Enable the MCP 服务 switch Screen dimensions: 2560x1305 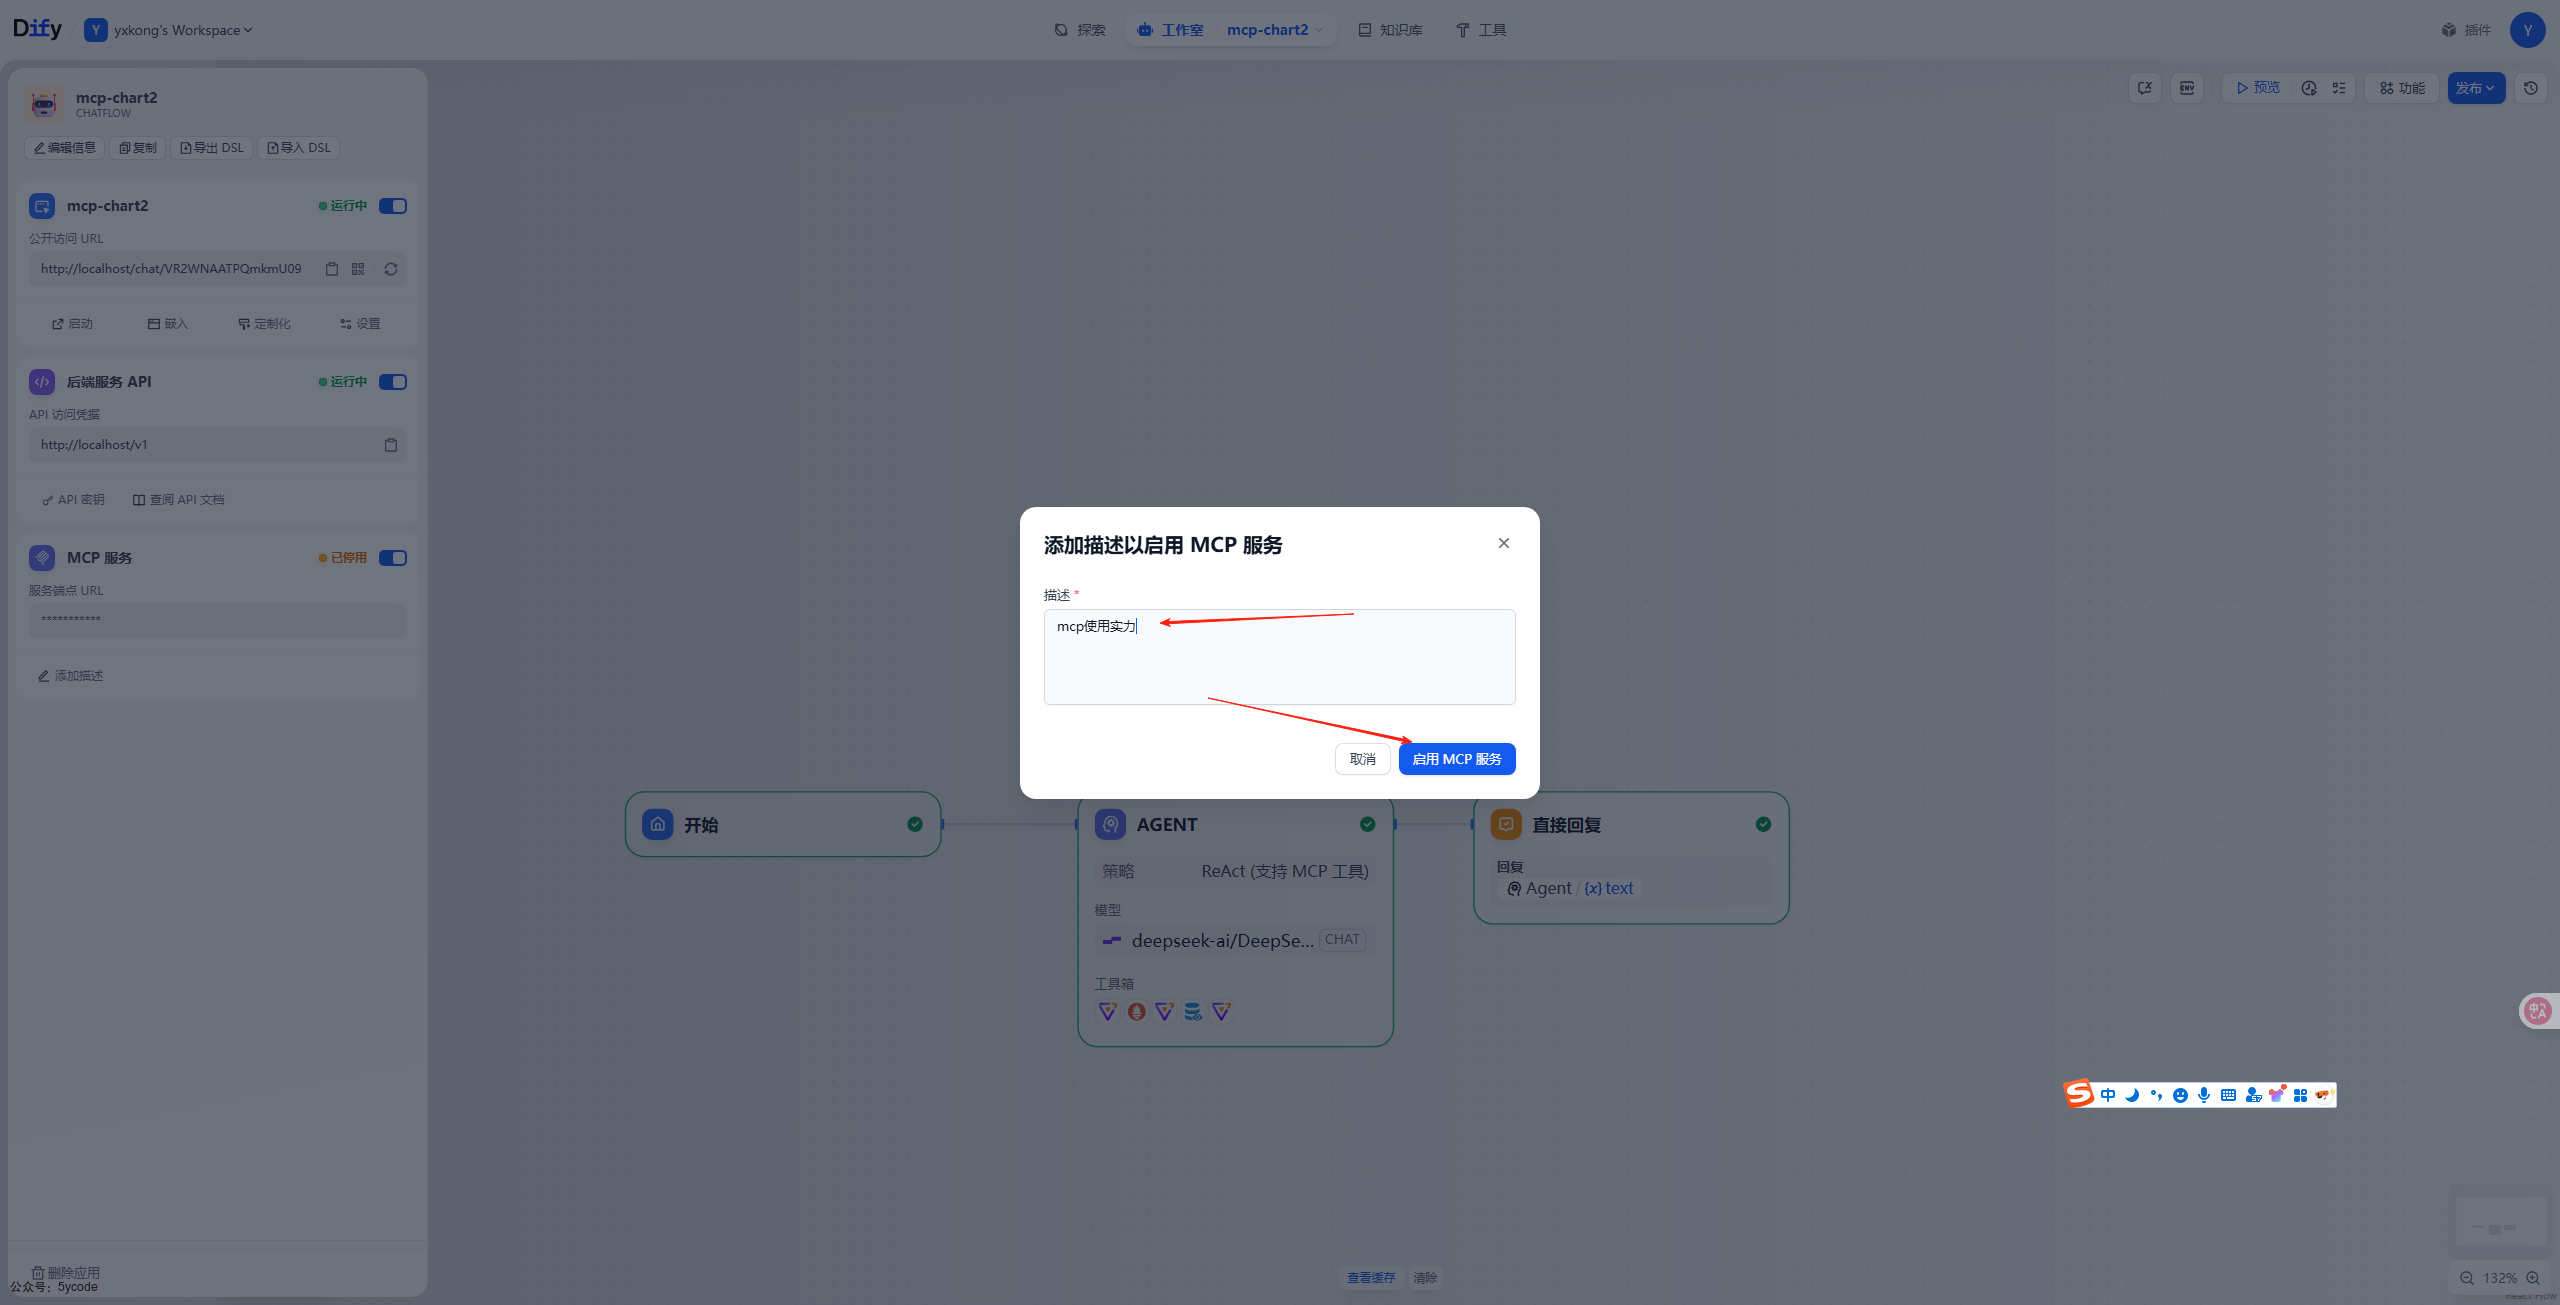click(x=392, y=557)
